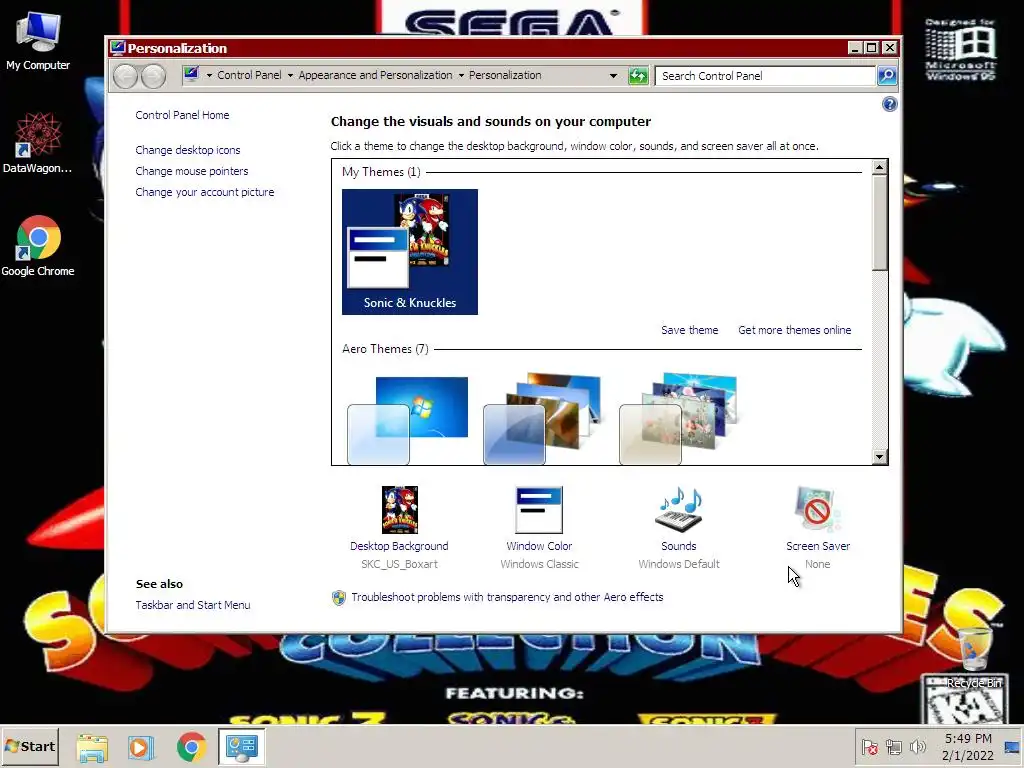Viewport: 1024px width, 768px height.
Task: Click the Forward navigation arrow button
Action: click(x=153, y=76)
